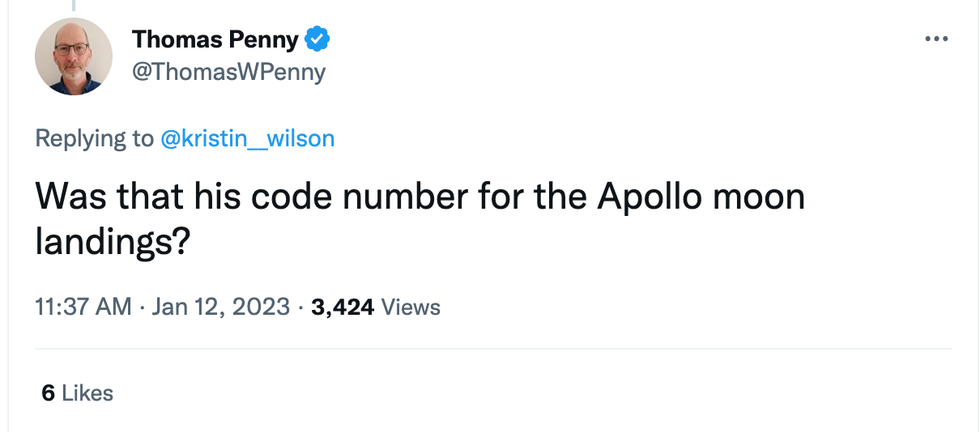Click the @ThomasWPenny handle

pyautogui.click(x=229, y=73)
